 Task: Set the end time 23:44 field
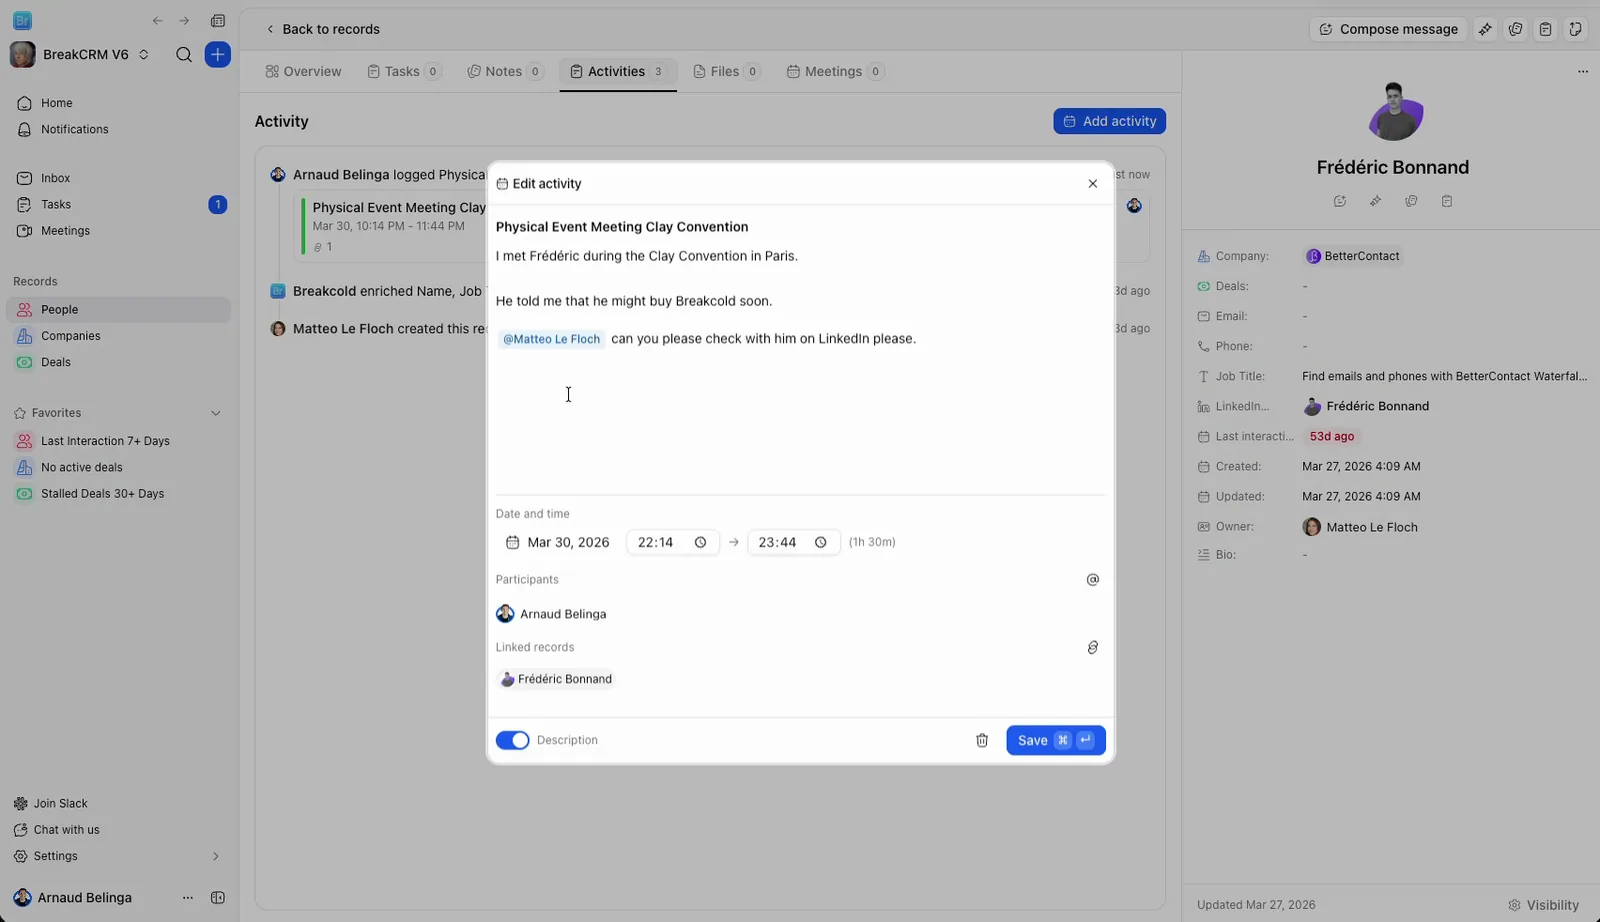tap(793, 542)
